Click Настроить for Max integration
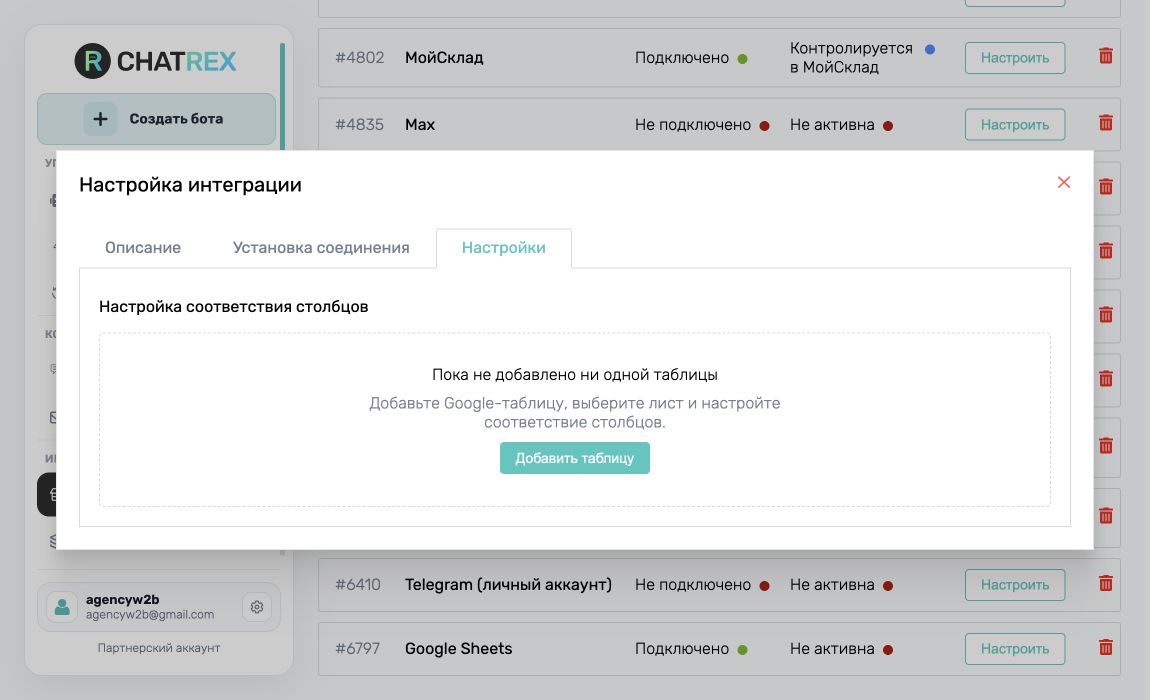This screenshot has height=700, width=1150. click(1015, 125)
